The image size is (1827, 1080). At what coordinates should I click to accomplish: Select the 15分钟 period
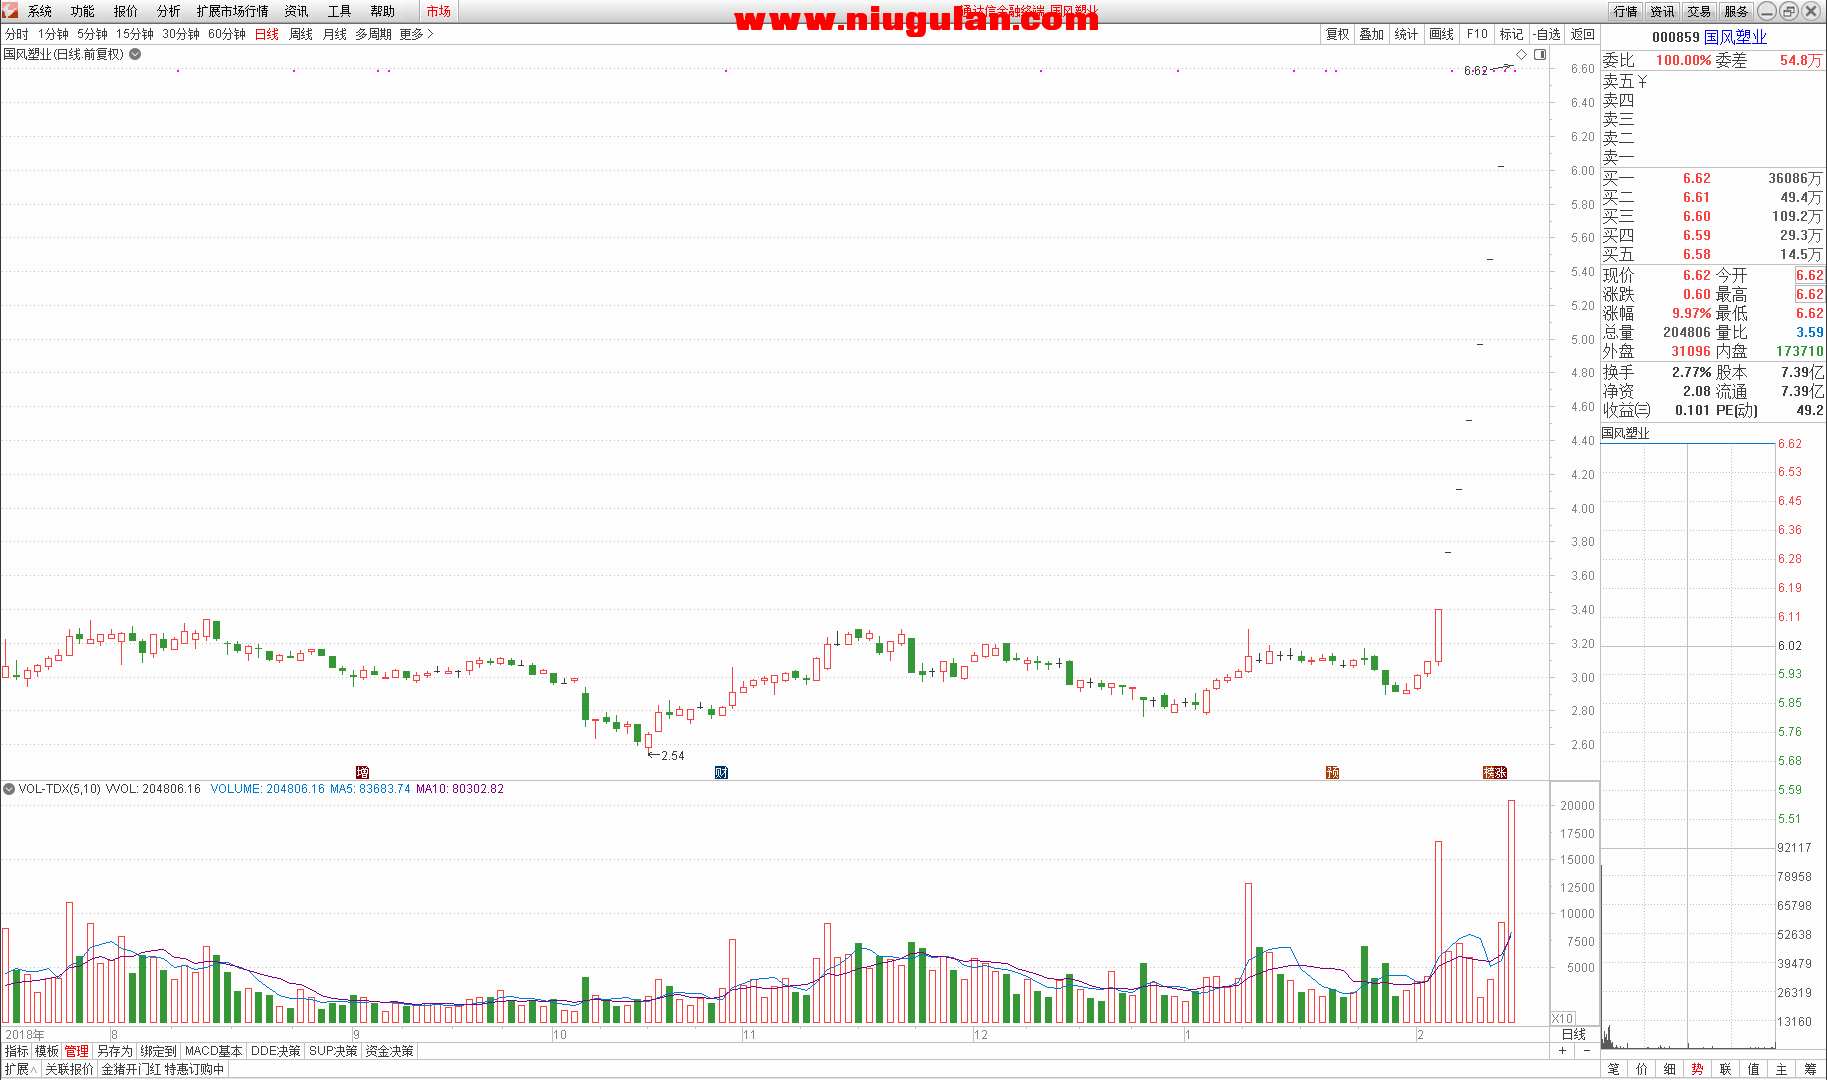(135, 34)
